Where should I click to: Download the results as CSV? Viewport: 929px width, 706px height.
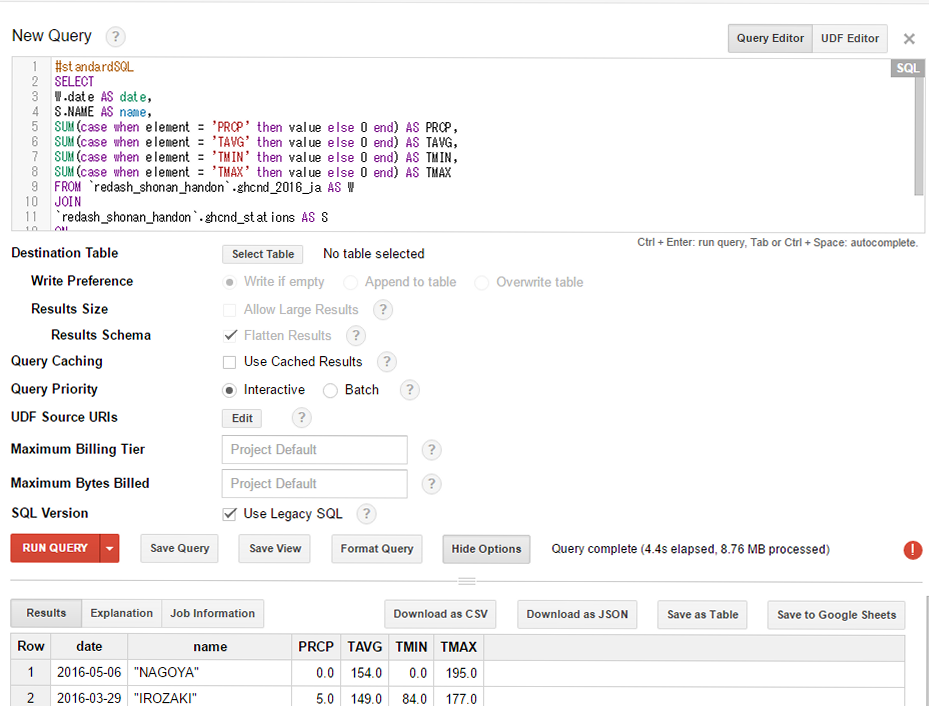[x=440, y=614]
